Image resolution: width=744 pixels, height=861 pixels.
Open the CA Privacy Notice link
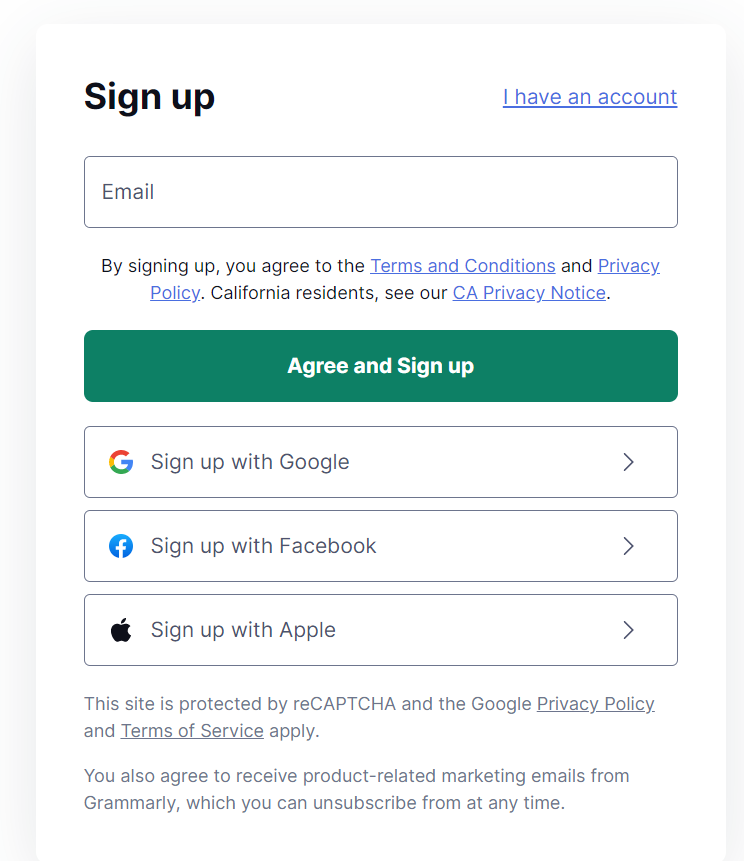click(529, 293)
